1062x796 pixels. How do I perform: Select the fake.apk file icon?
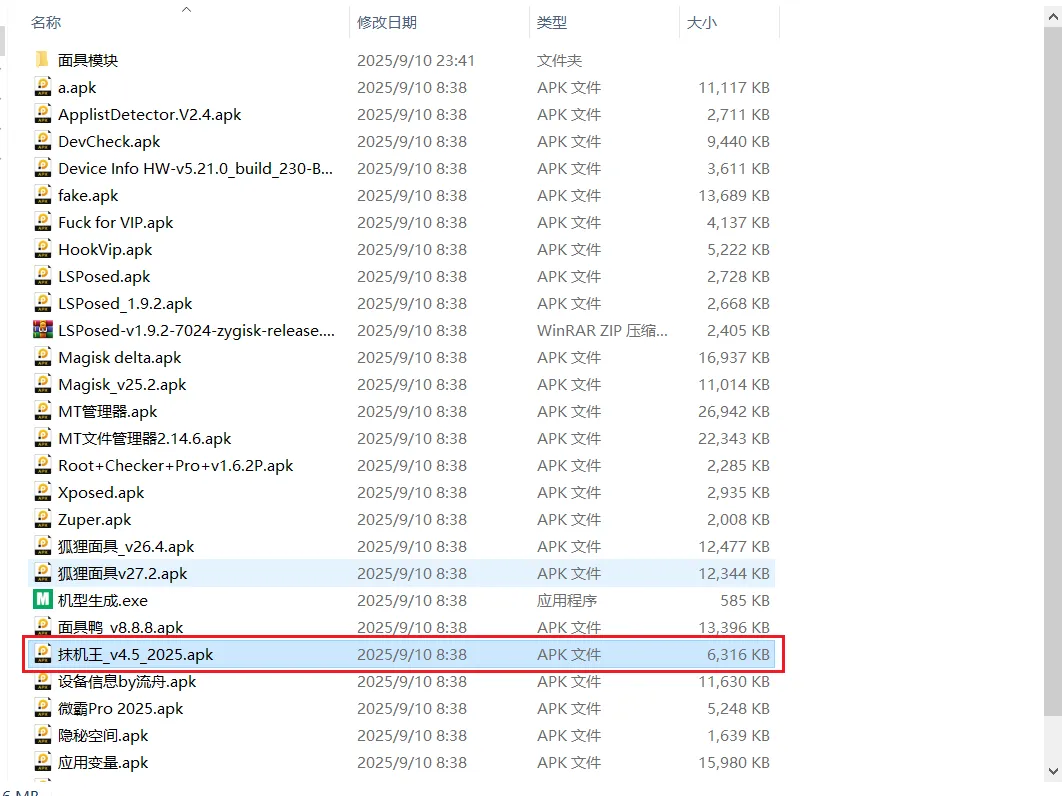click(42, 195)
